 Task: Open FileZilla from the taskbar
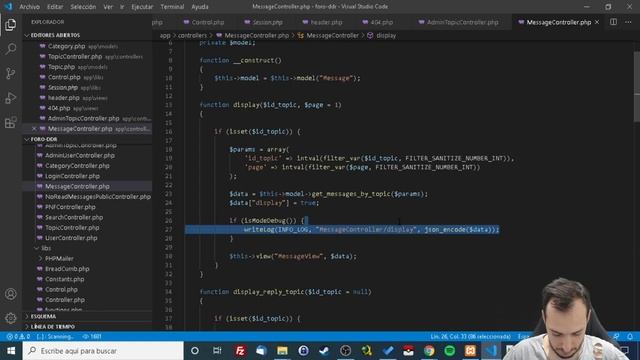pos(240,351)
